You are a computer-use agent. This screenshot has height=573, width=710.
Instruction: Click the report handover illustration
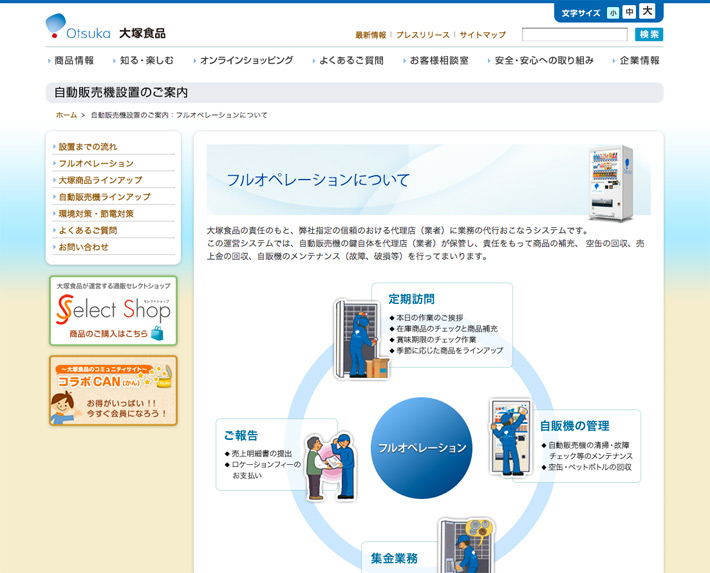click(x=331, y=467)
